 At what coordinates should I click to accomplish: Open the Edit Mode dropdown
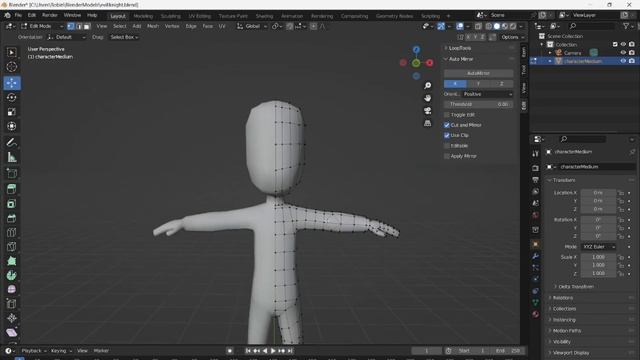[42, 26]
